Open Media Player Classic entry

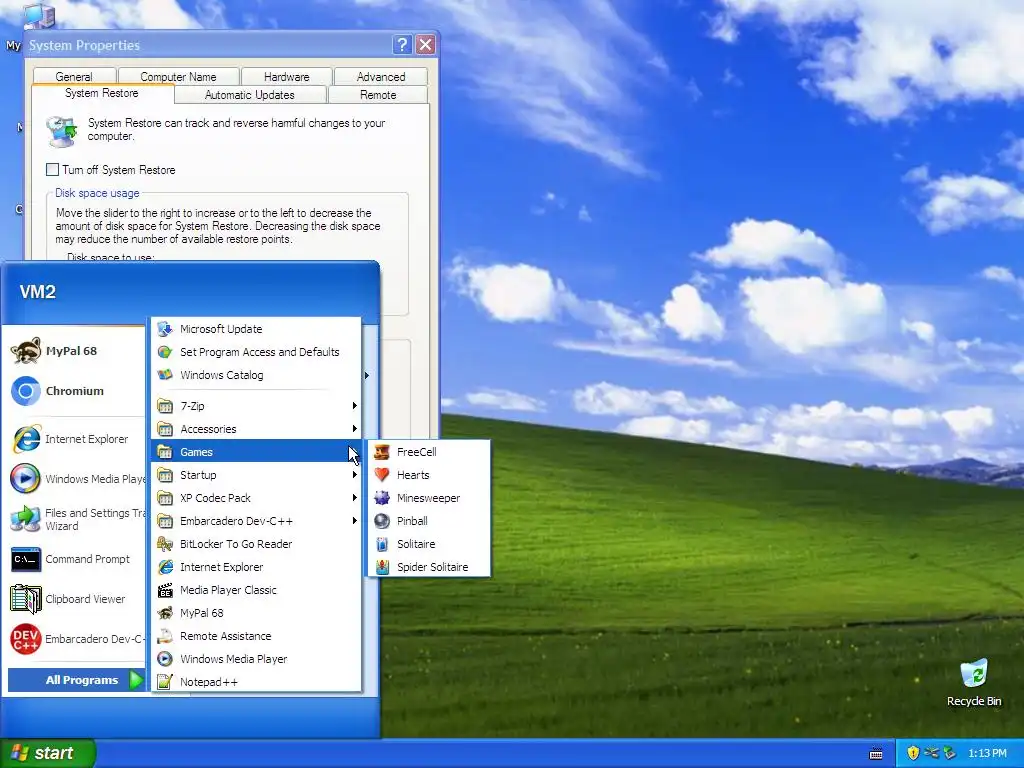pos(257,590)
